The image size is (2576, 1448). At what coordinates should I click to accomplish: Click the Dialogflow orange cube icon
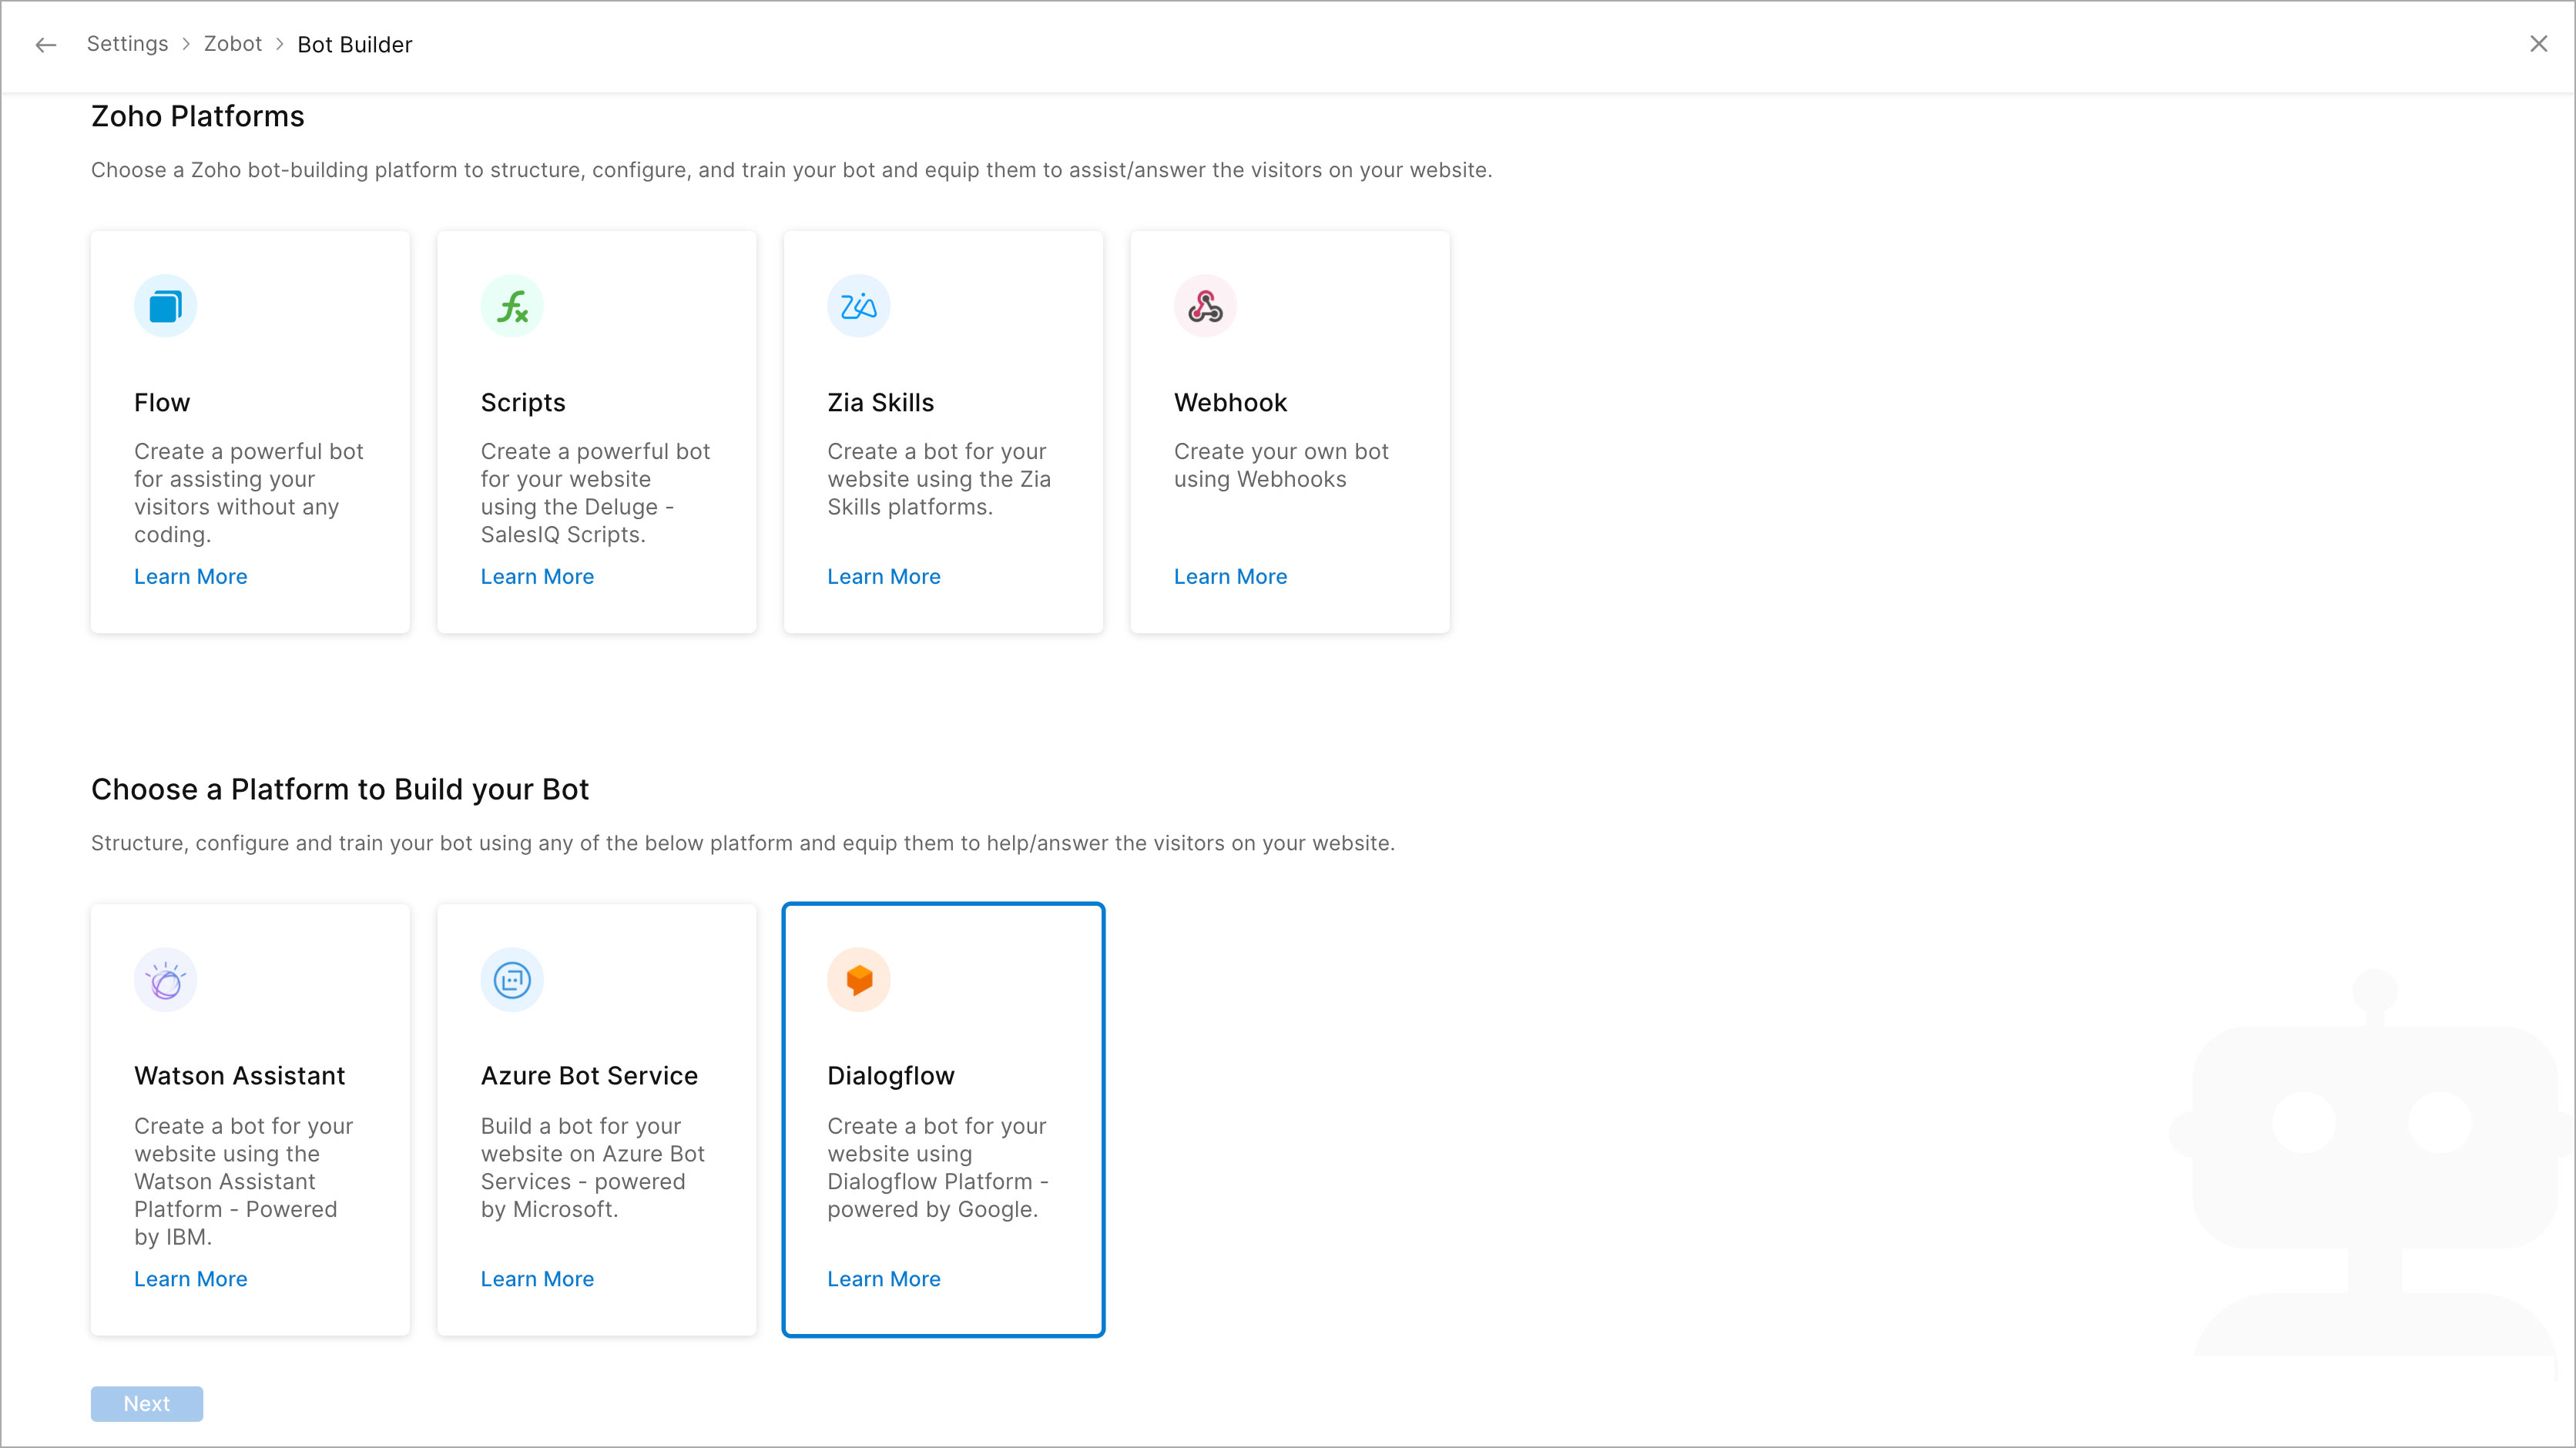[x=859, y=980]
